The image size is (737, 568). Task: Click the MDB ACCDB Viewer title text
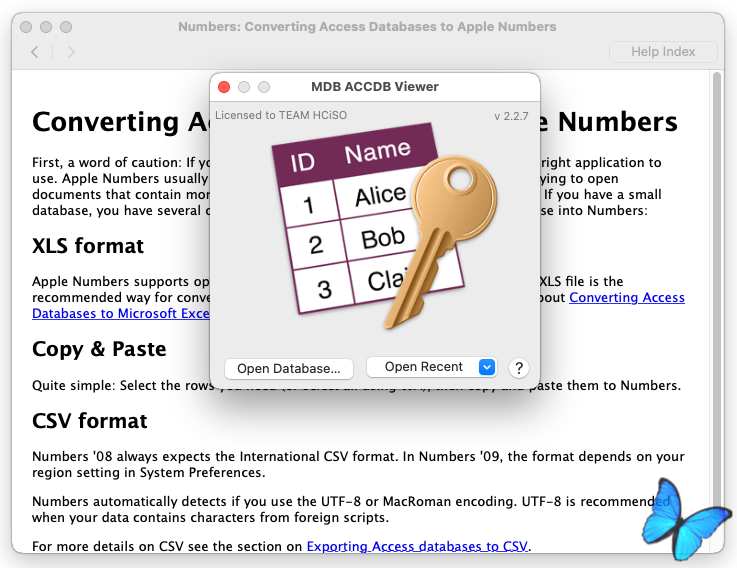pos(375,87)
